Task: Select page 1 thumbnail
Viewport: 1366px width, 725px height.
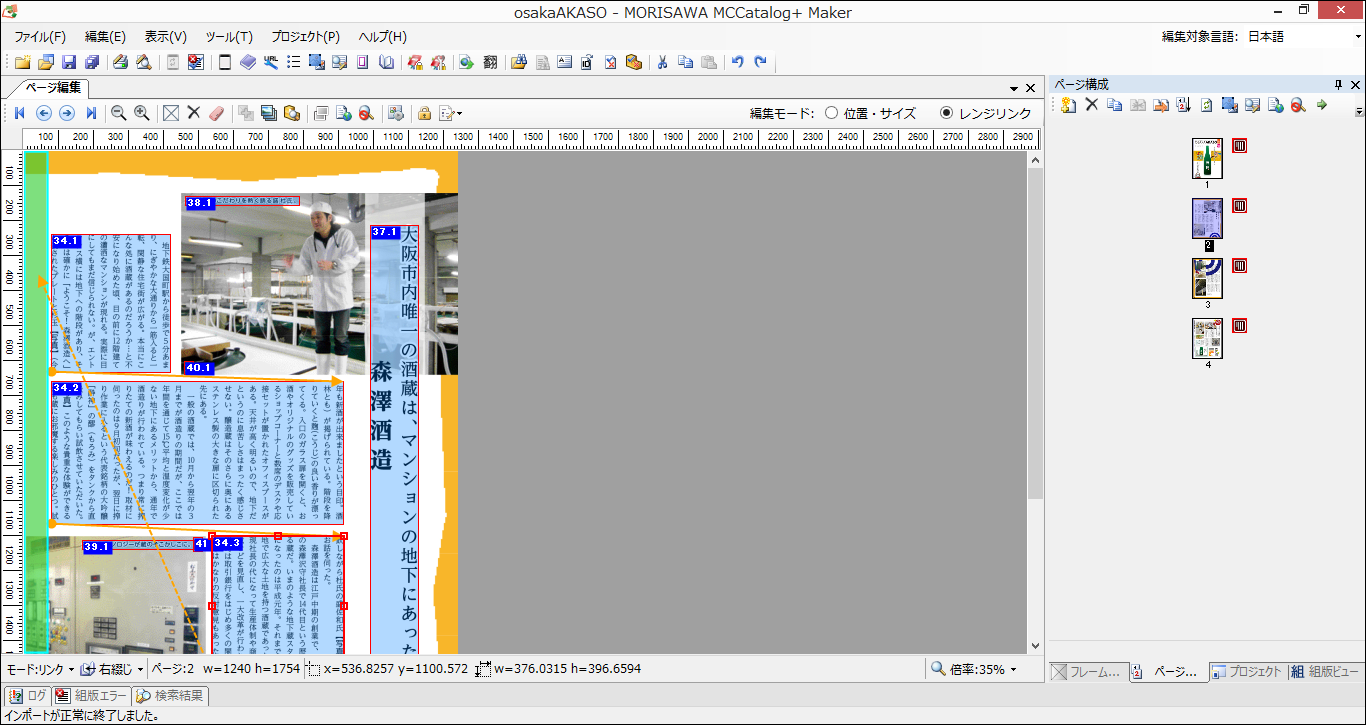Action: 1207,158
